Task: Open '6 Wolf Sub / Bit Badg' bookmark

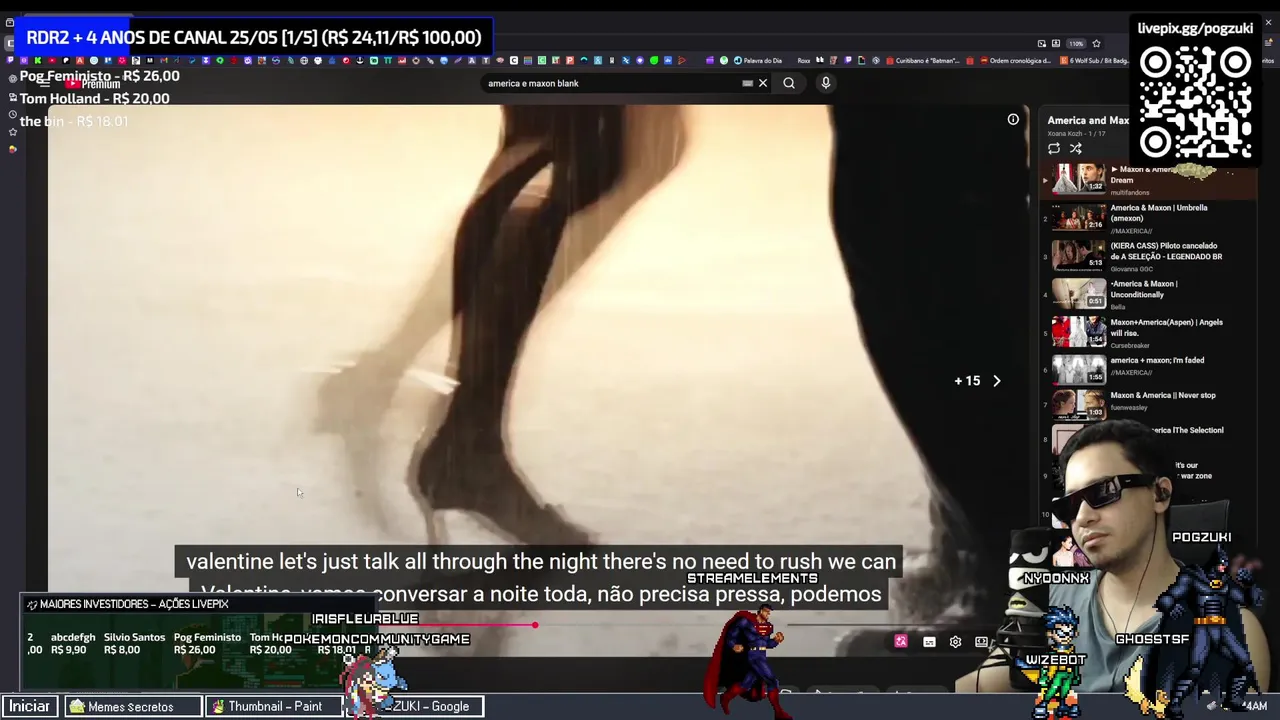Action: [1094, 61]
